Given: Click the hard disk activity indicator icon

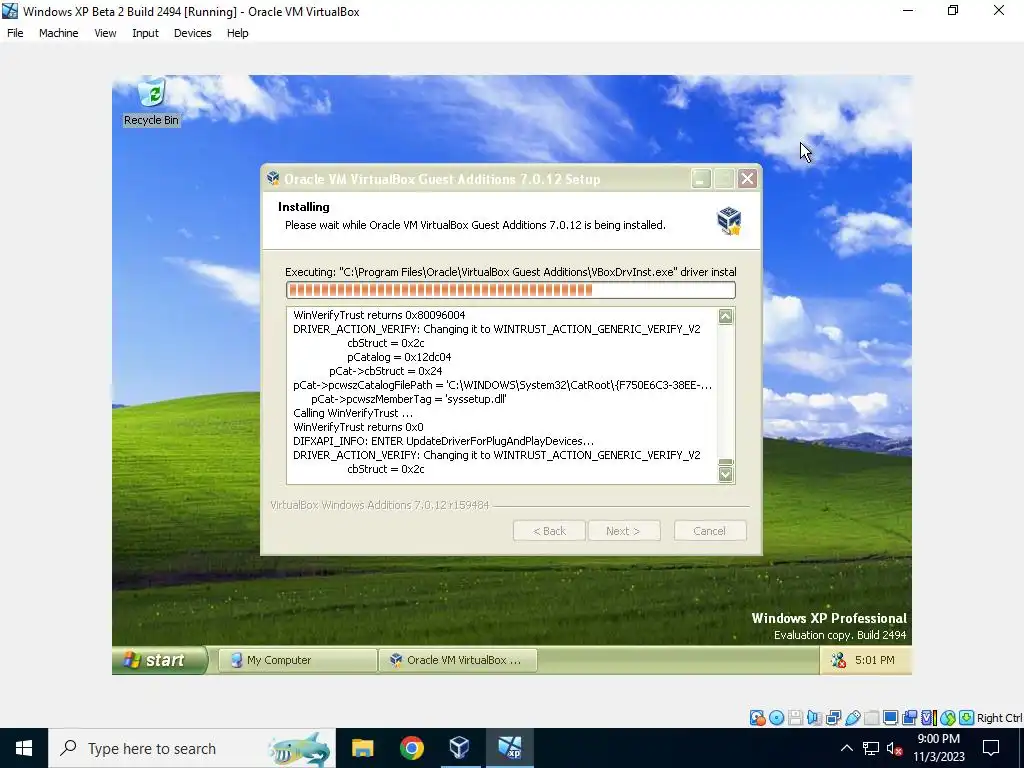Looking at the screenshot, I should coord(758,718).
